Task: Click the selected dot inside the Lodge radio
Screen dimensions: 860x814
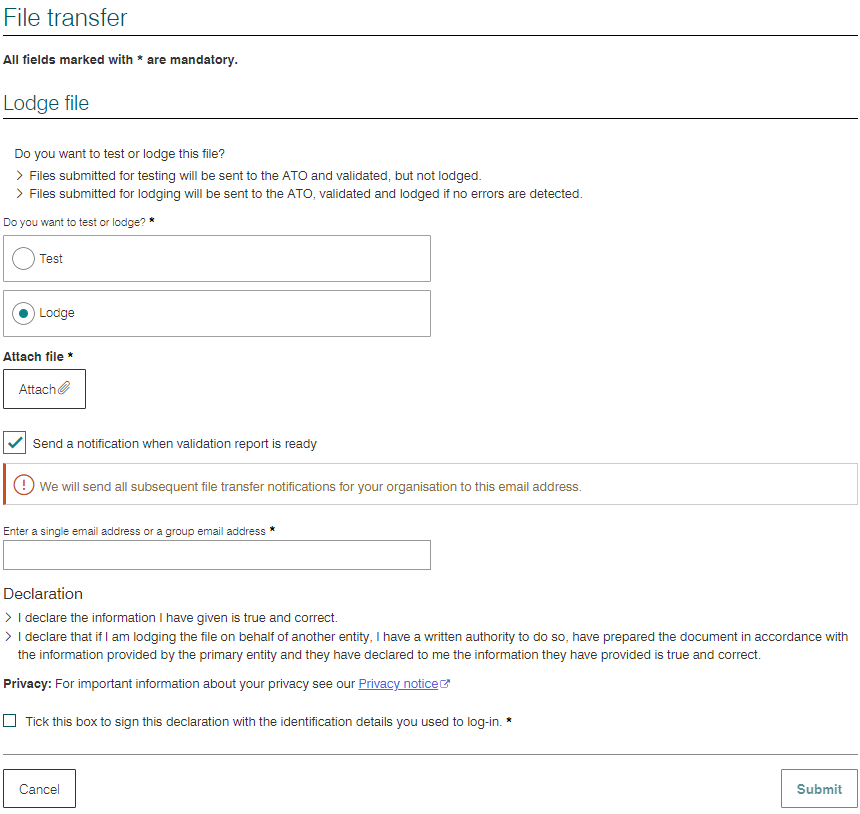Action: (22, 313)
